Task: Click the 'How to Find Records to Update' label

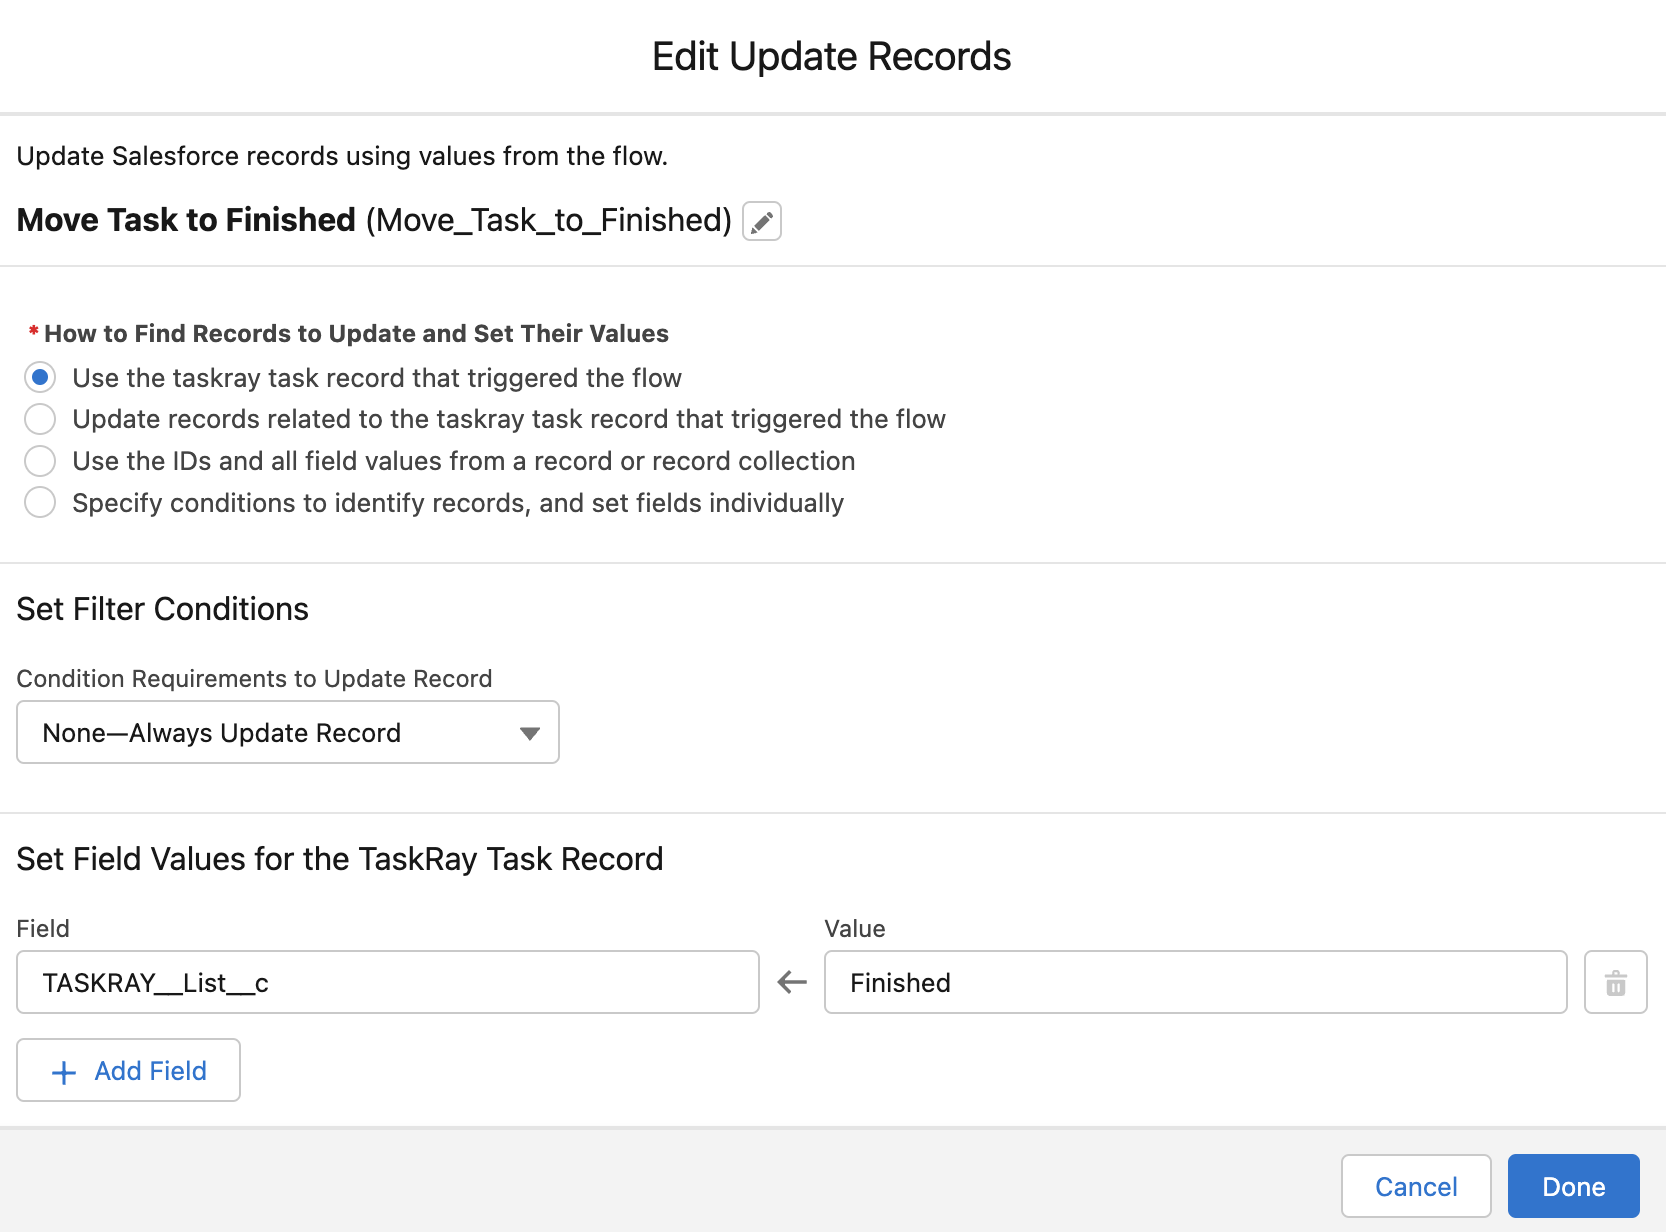Action: (x=356, y=334)
